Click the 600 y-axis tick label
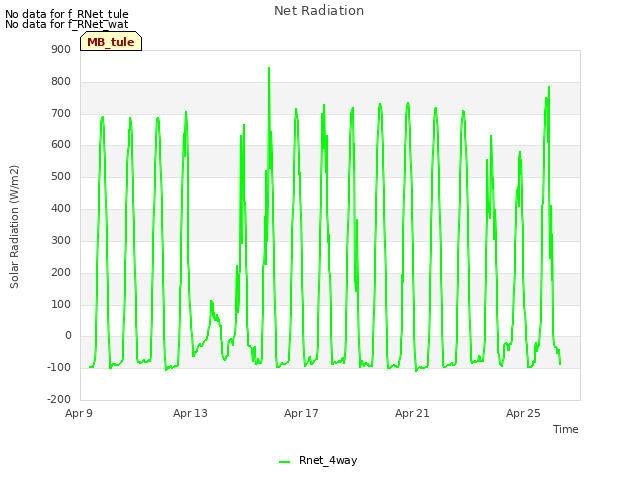Viewport: 640px width, 480px height. (x=61, y=144)
